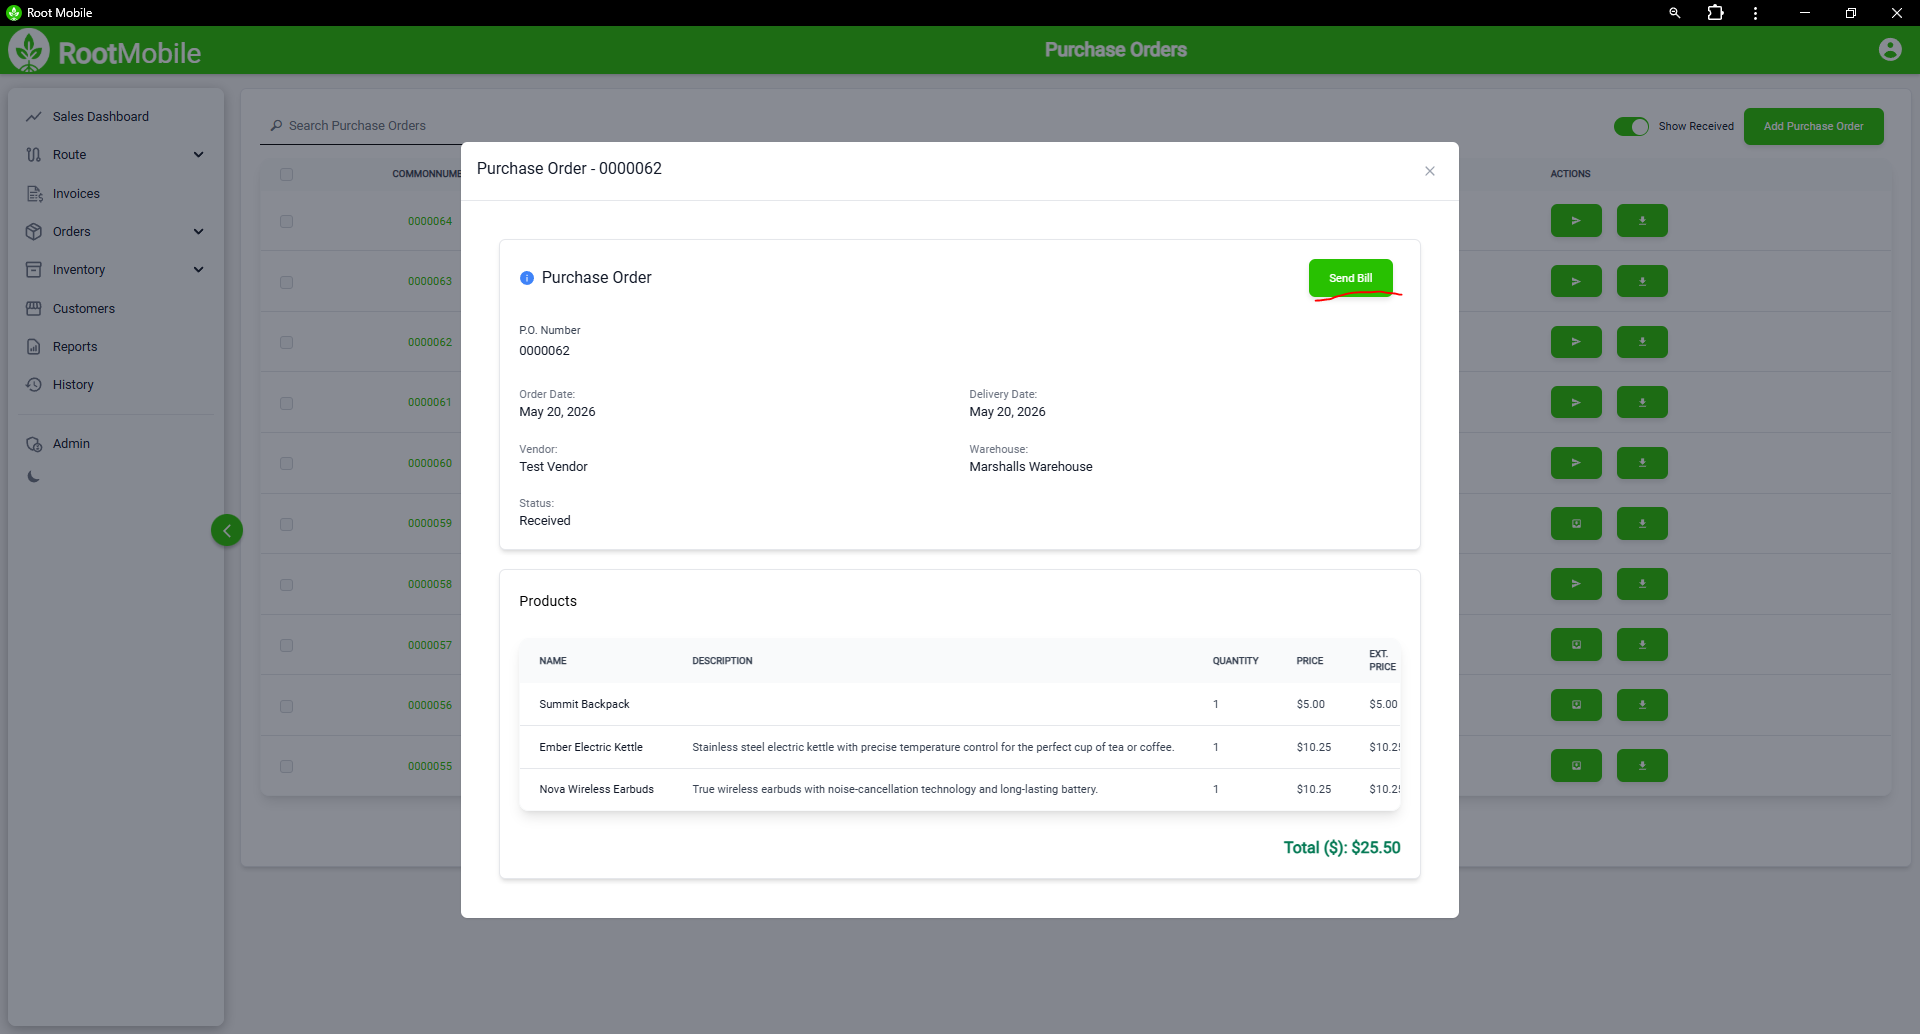
Task: Tick the checkbox for order 0000057
Action: click(287, 645)
